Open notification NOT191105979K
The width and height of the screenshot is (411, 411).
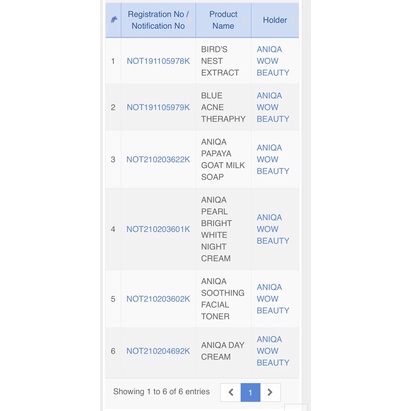158,107
